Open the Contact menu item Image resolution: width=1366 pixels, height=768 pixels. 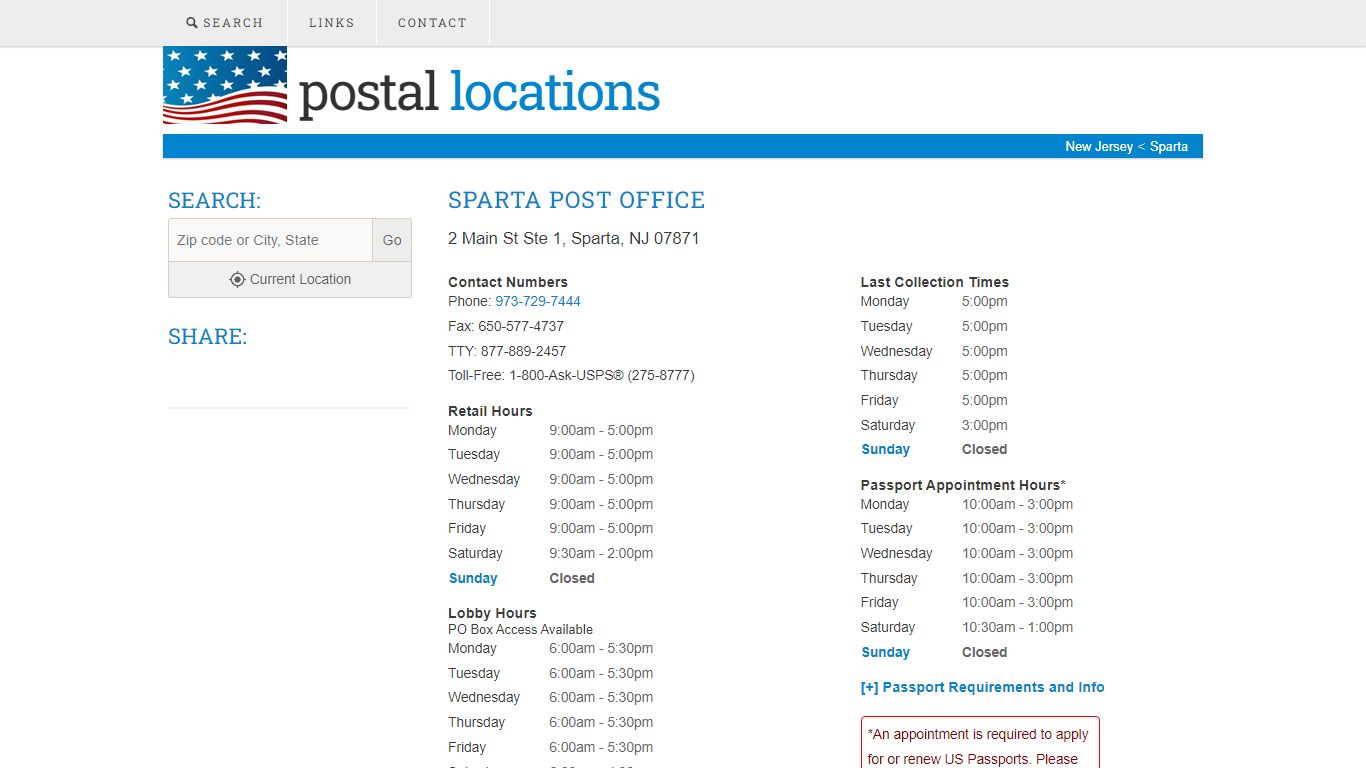pyautogui.click(x=432, y=22)
